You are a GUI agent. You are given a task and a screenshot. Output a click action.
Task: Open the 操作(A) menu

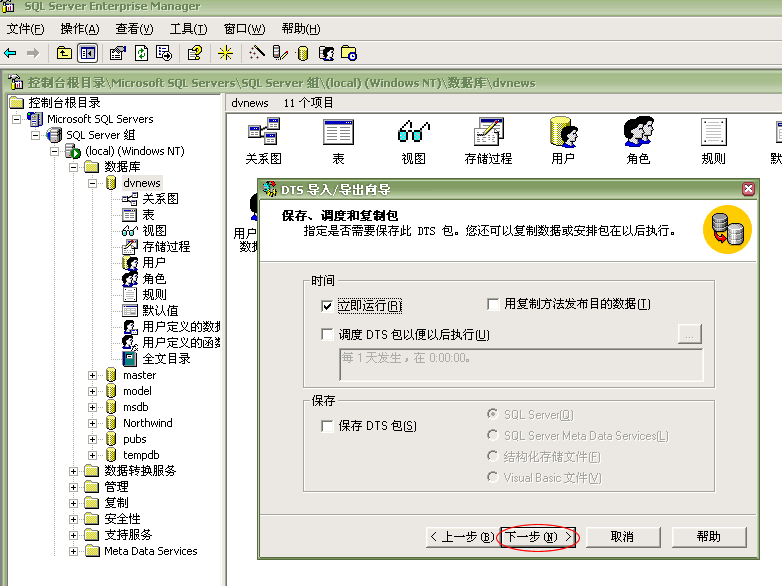[x=80, y=29]
